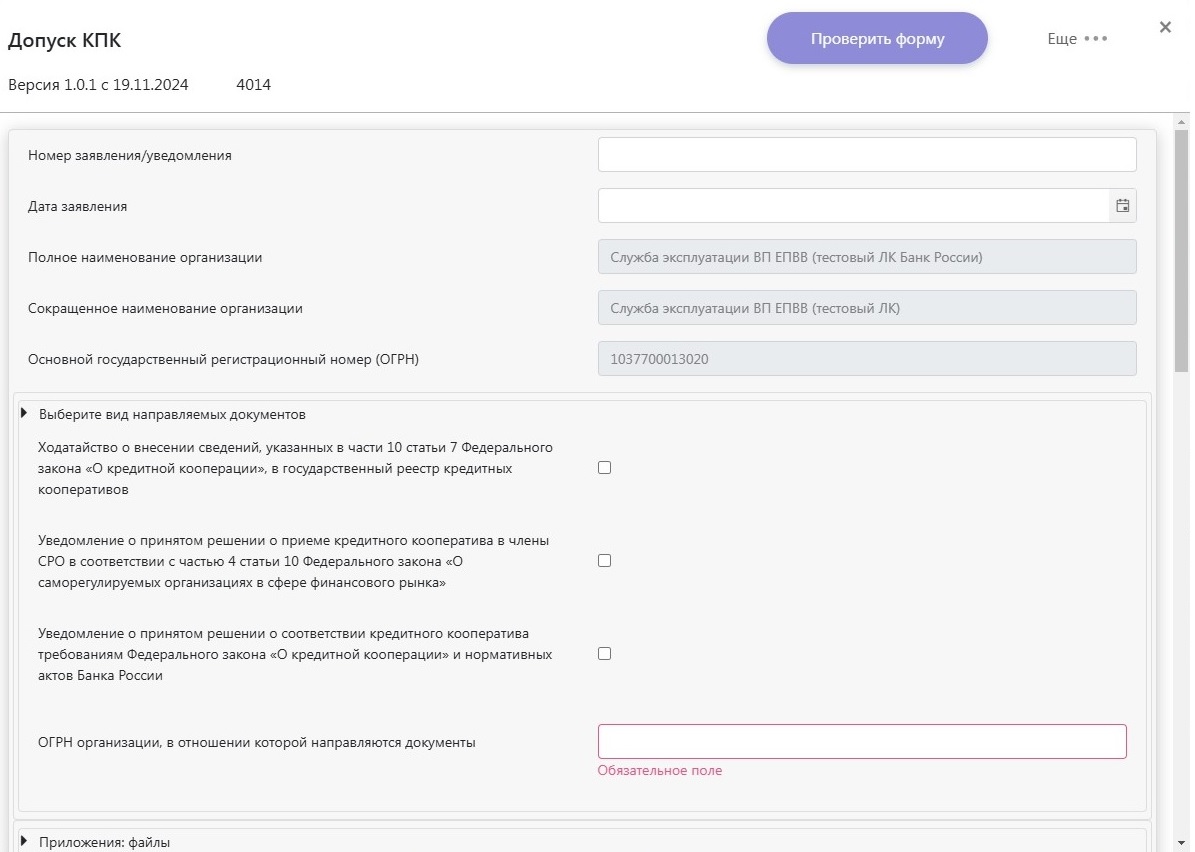Click the Полное наименование организации field
Viewport: 1195px width, 852px height.
click(x=866, y=257)
